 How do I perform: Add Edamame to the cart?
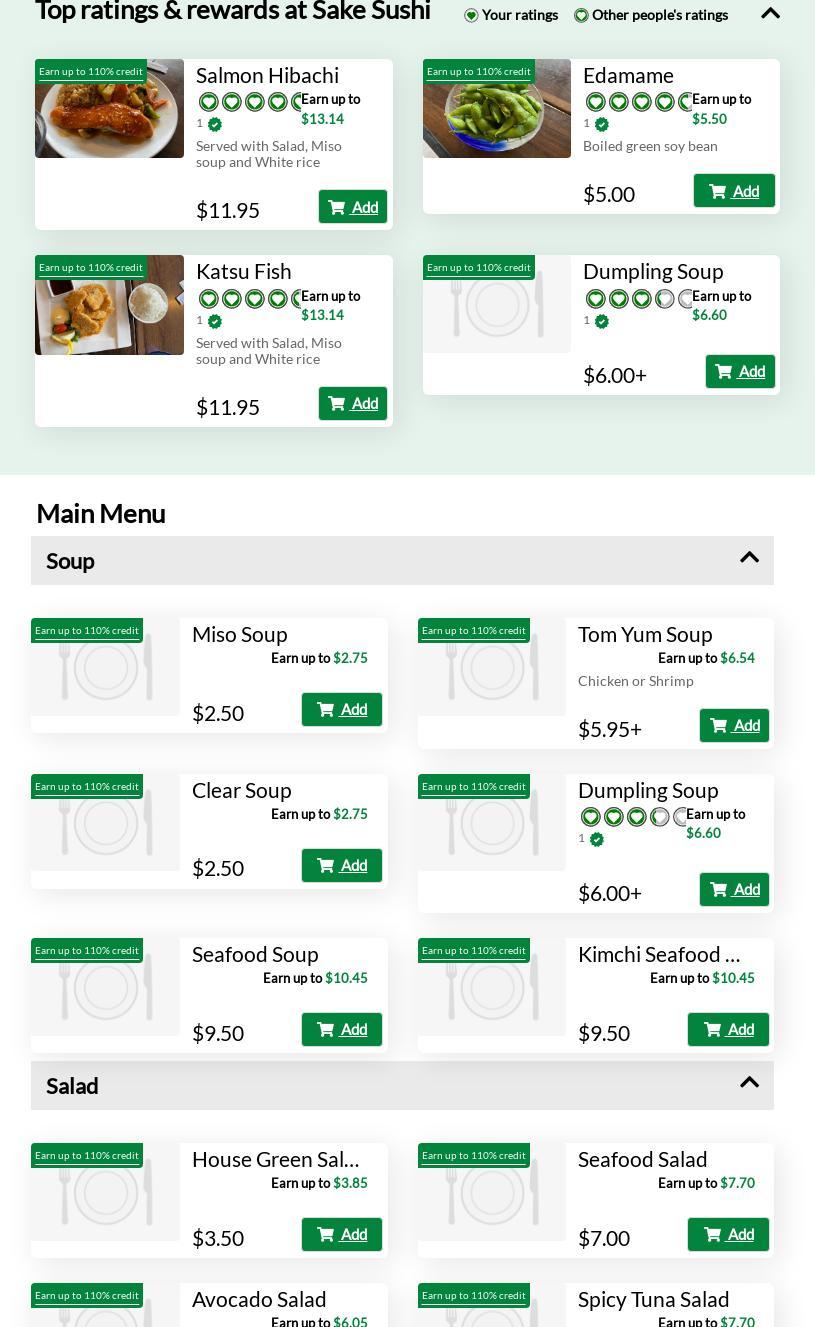pyautogui.click(x=734, y=191)
